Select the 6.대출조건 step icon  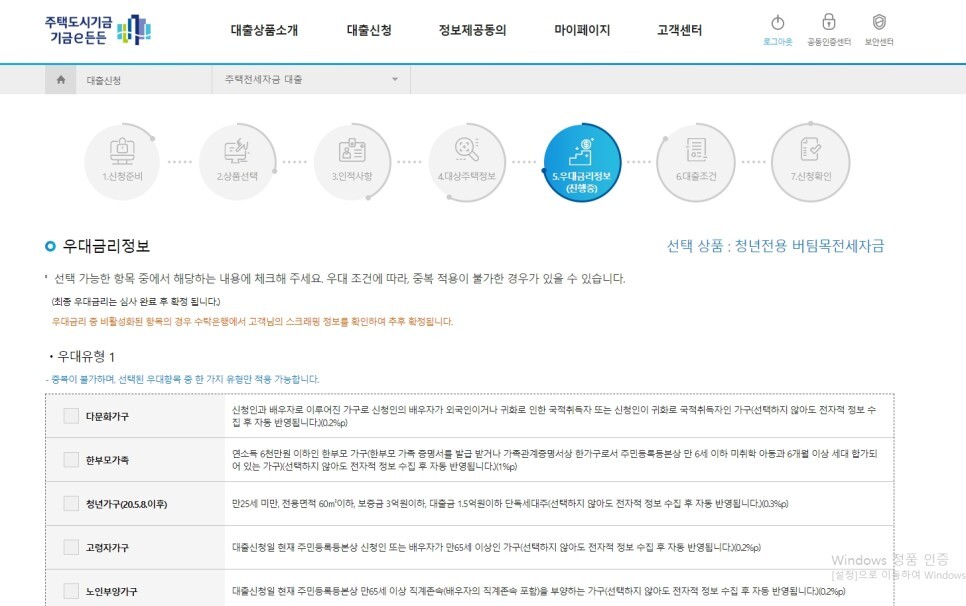(697, 155)
